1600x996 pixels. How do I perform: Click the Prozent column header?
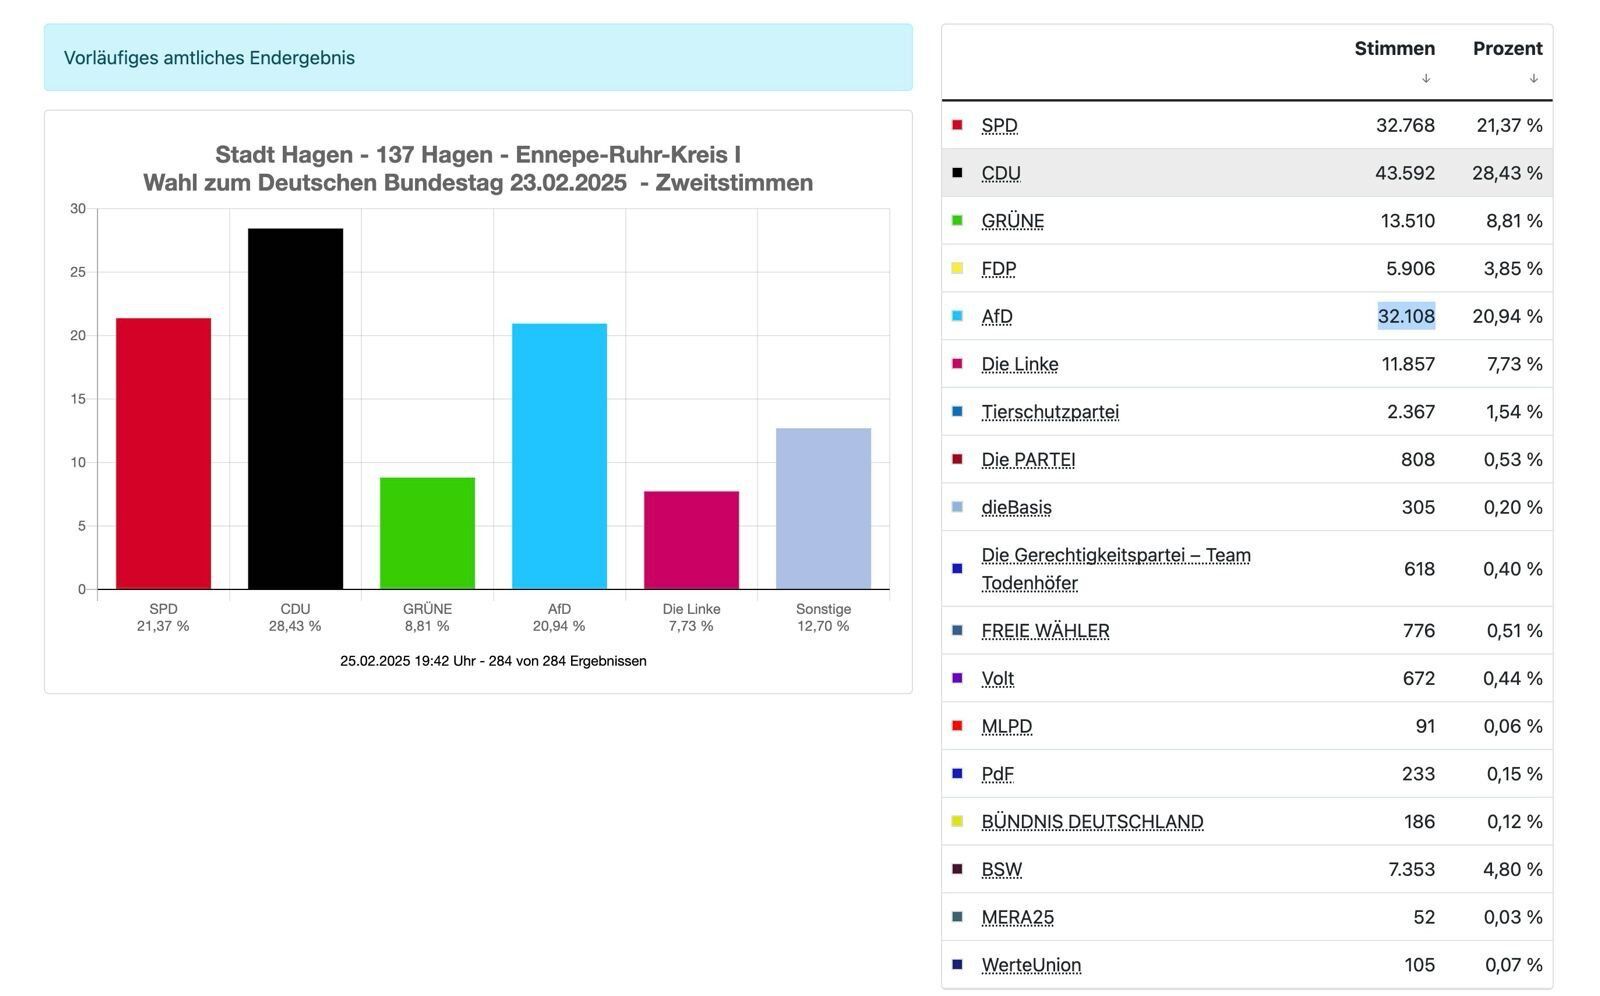tap(1507, 48)
